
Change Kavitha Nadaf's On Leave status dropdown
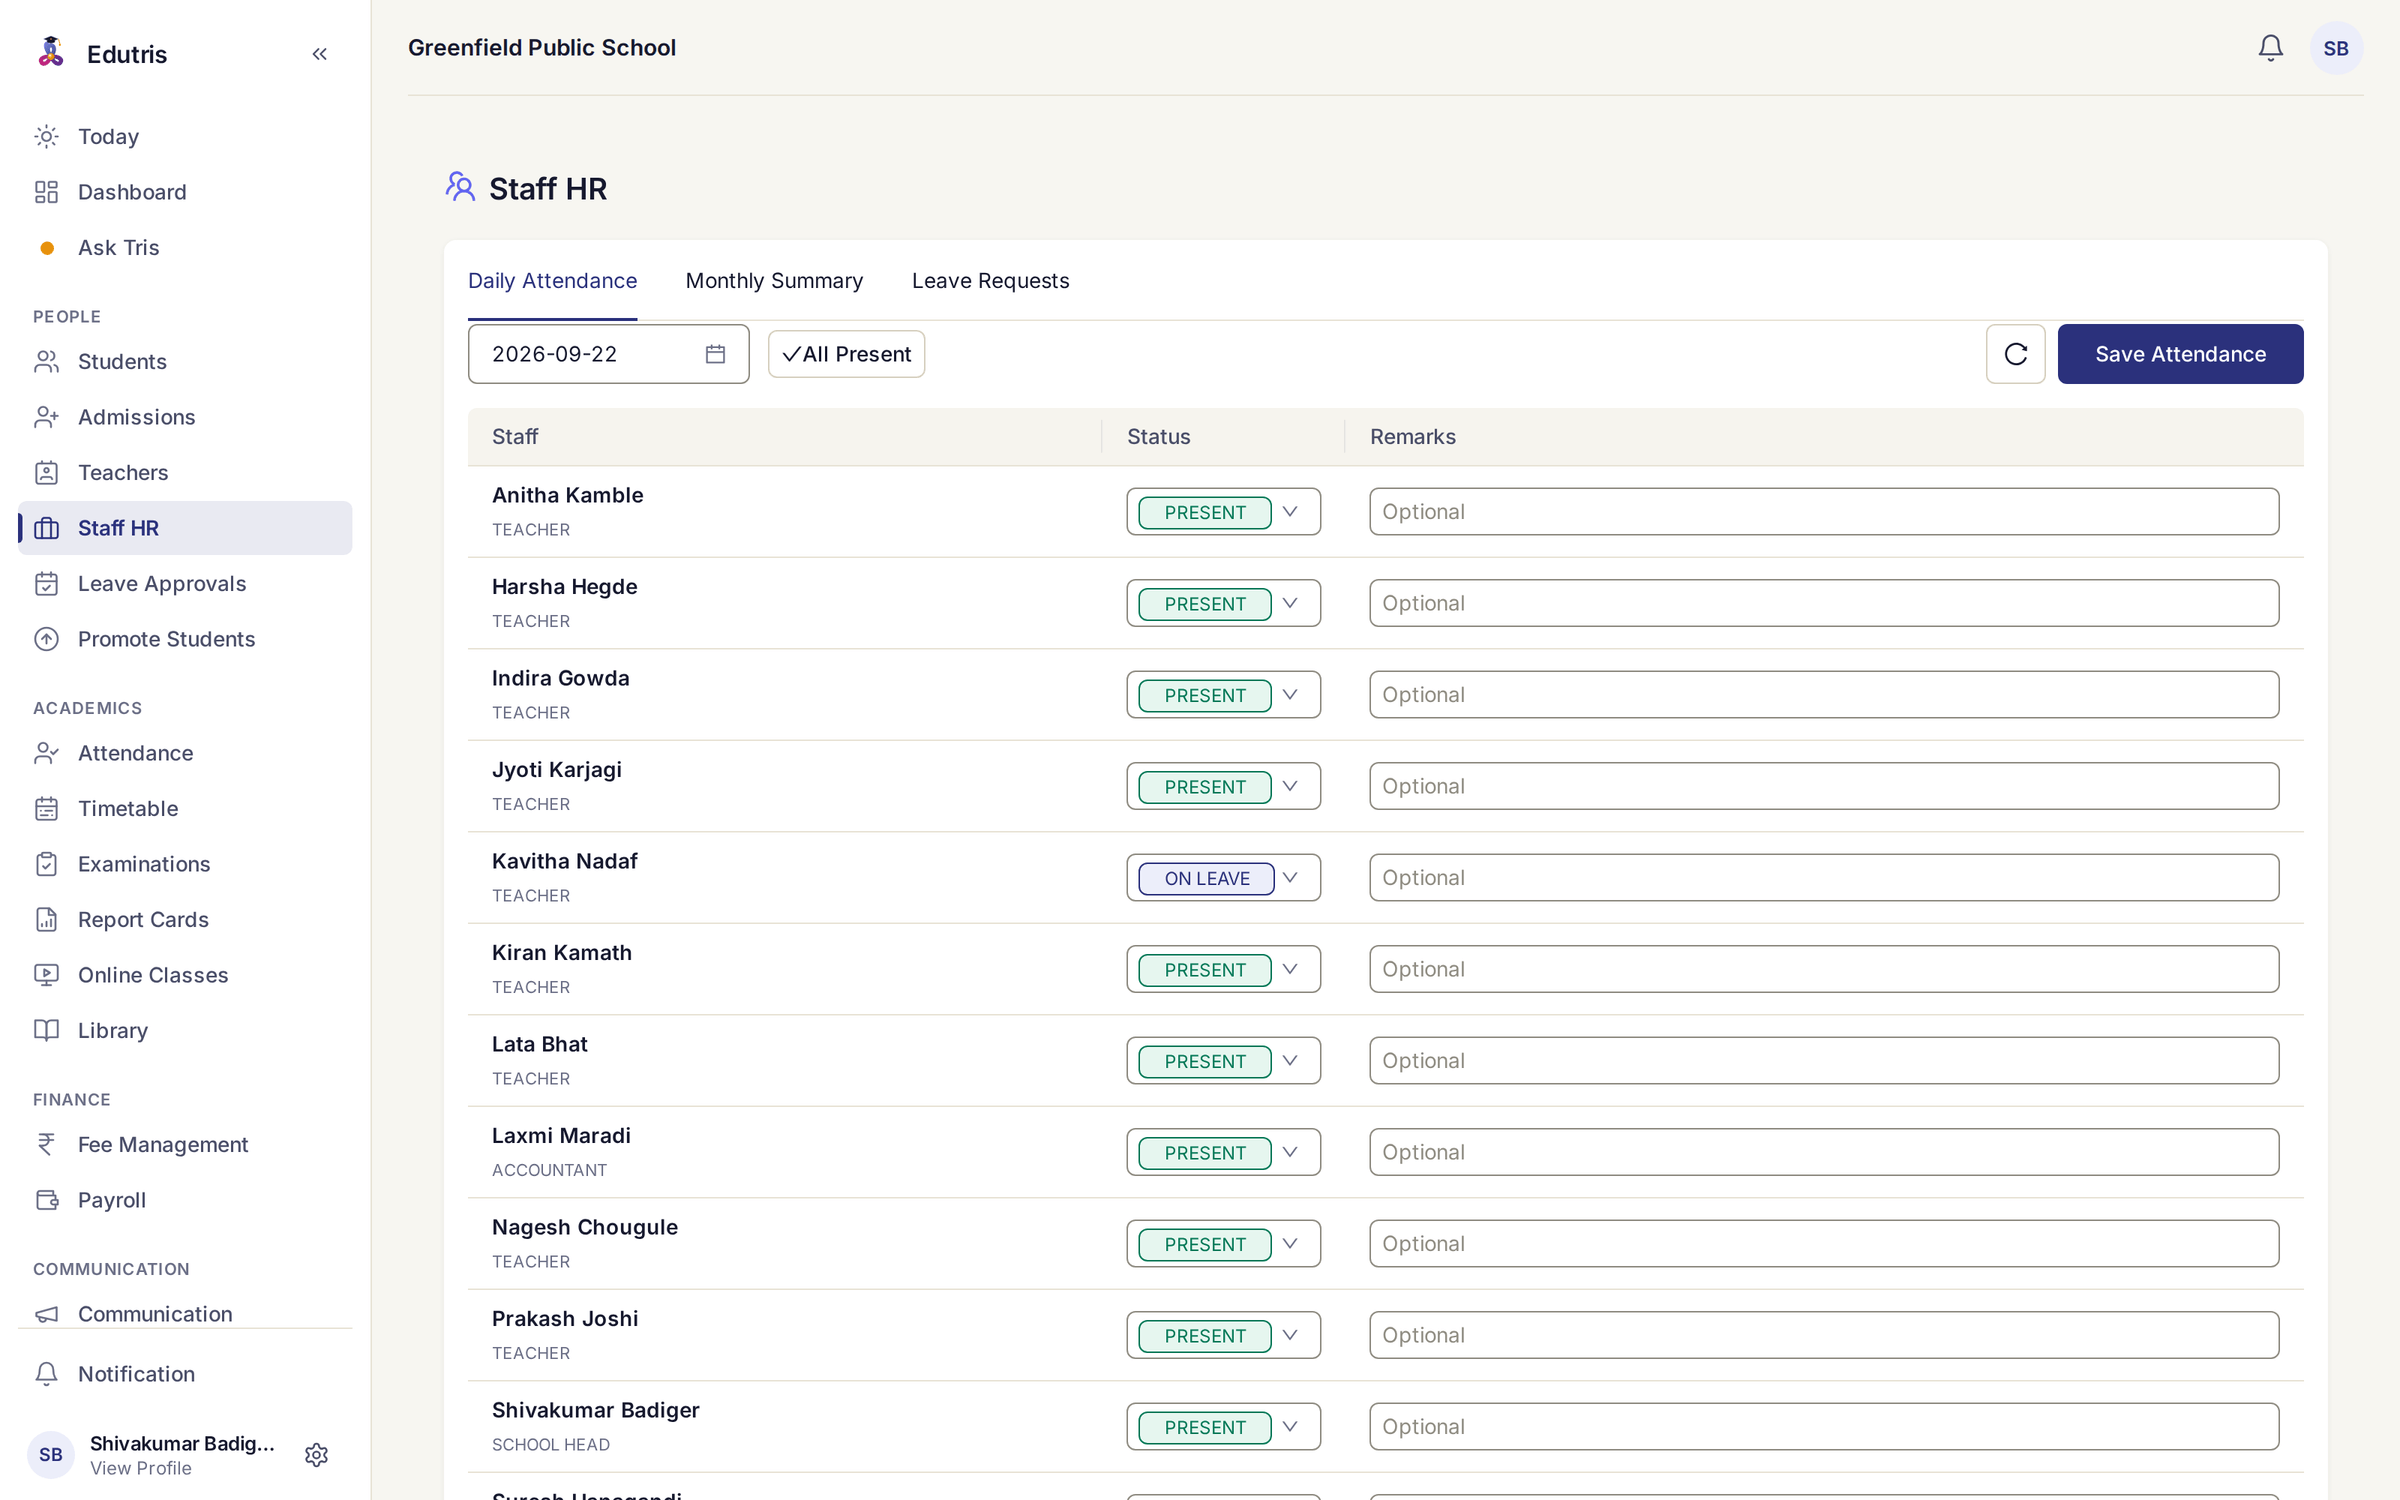[1223, 878]
